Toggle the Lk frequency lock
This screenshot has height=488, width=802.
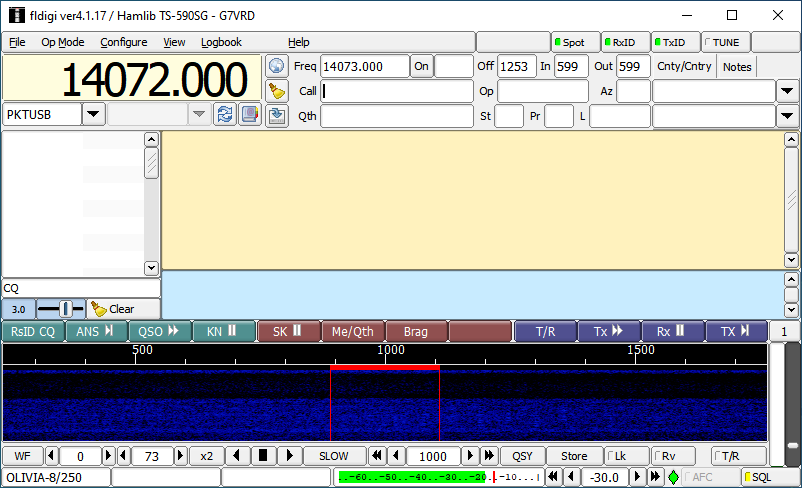[625, 456]
